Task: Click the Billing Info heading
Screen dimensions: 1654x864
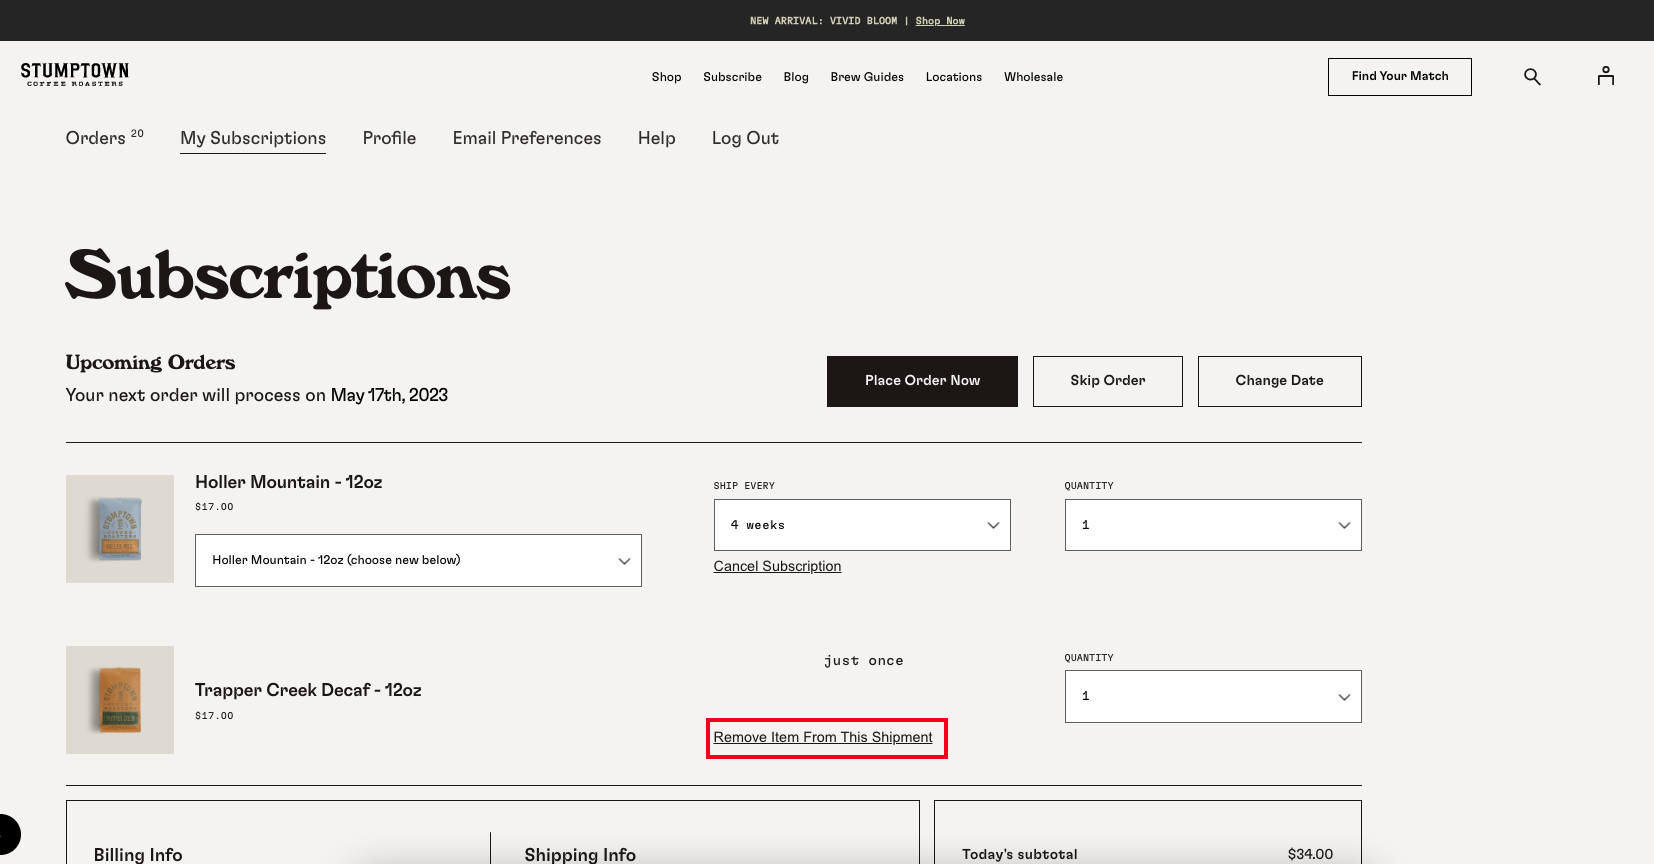Action: point(138,854)
